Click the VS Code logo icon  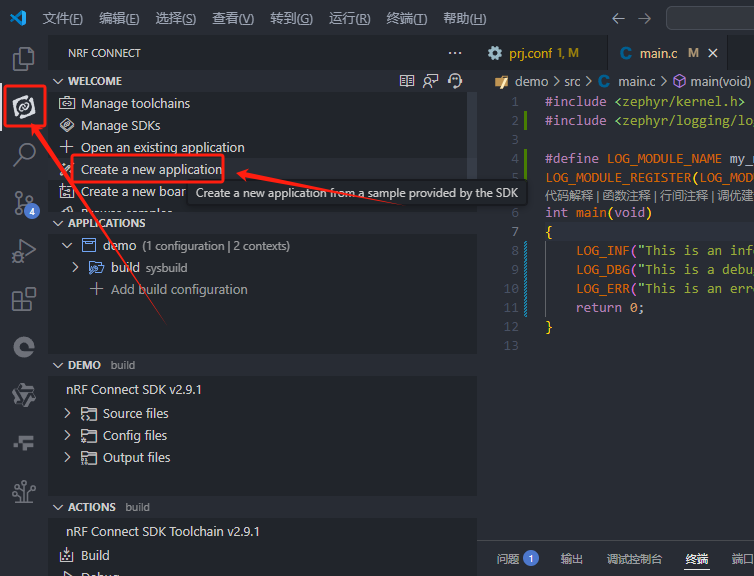pyautogui.click(x=18, y=18)
